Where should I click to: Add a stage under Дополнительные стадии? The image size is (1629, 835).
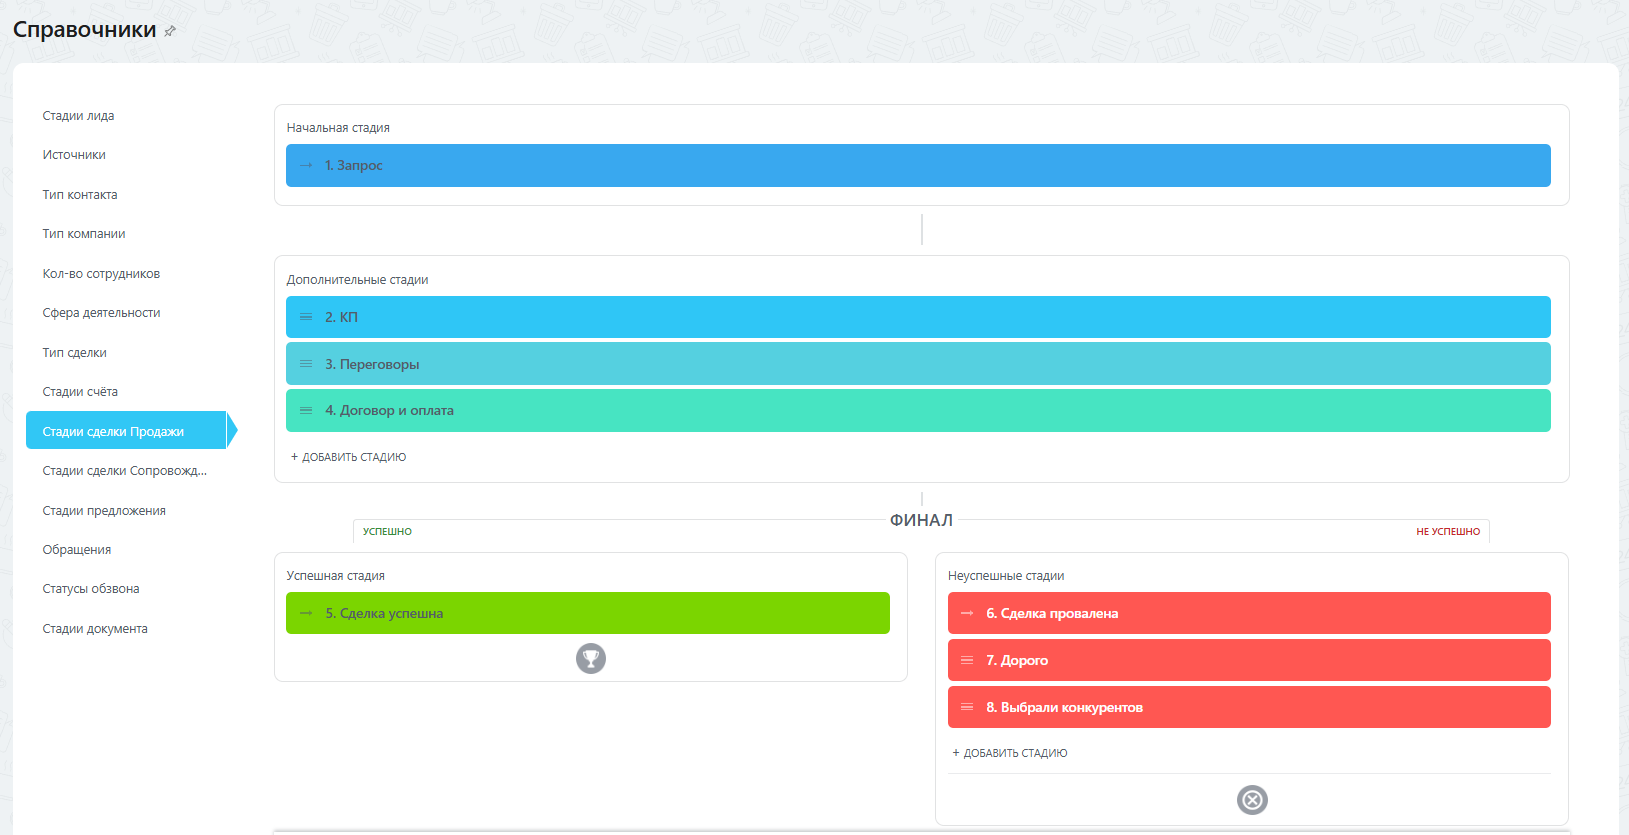click(348, 457)
